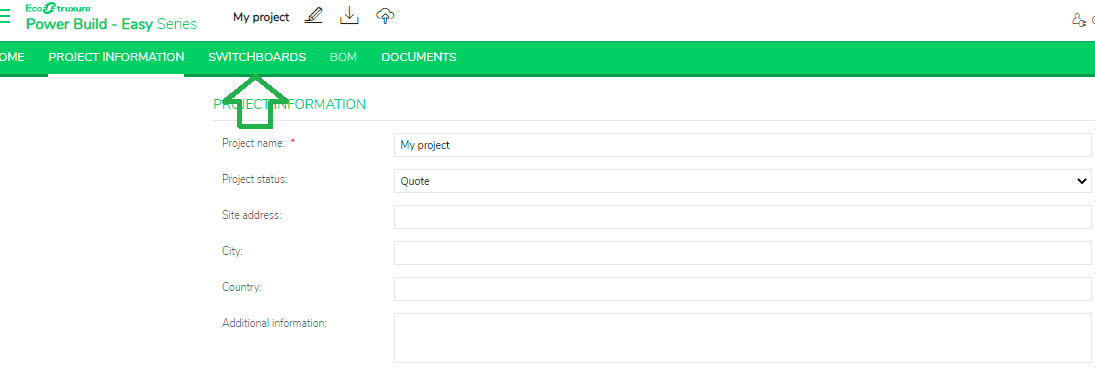1095x387 pixels.
Task: Click the Country input field
Action: (x=742, y=289)
